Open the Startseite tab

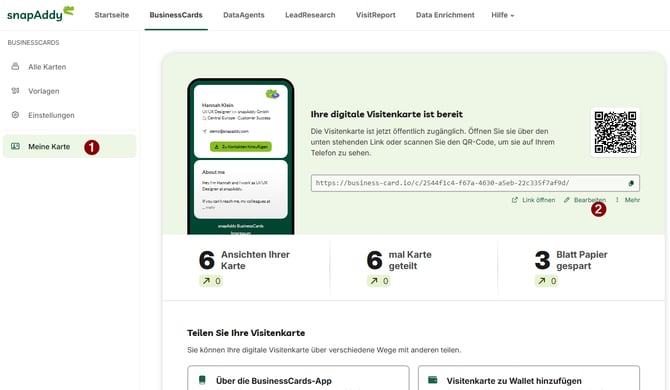112,15
